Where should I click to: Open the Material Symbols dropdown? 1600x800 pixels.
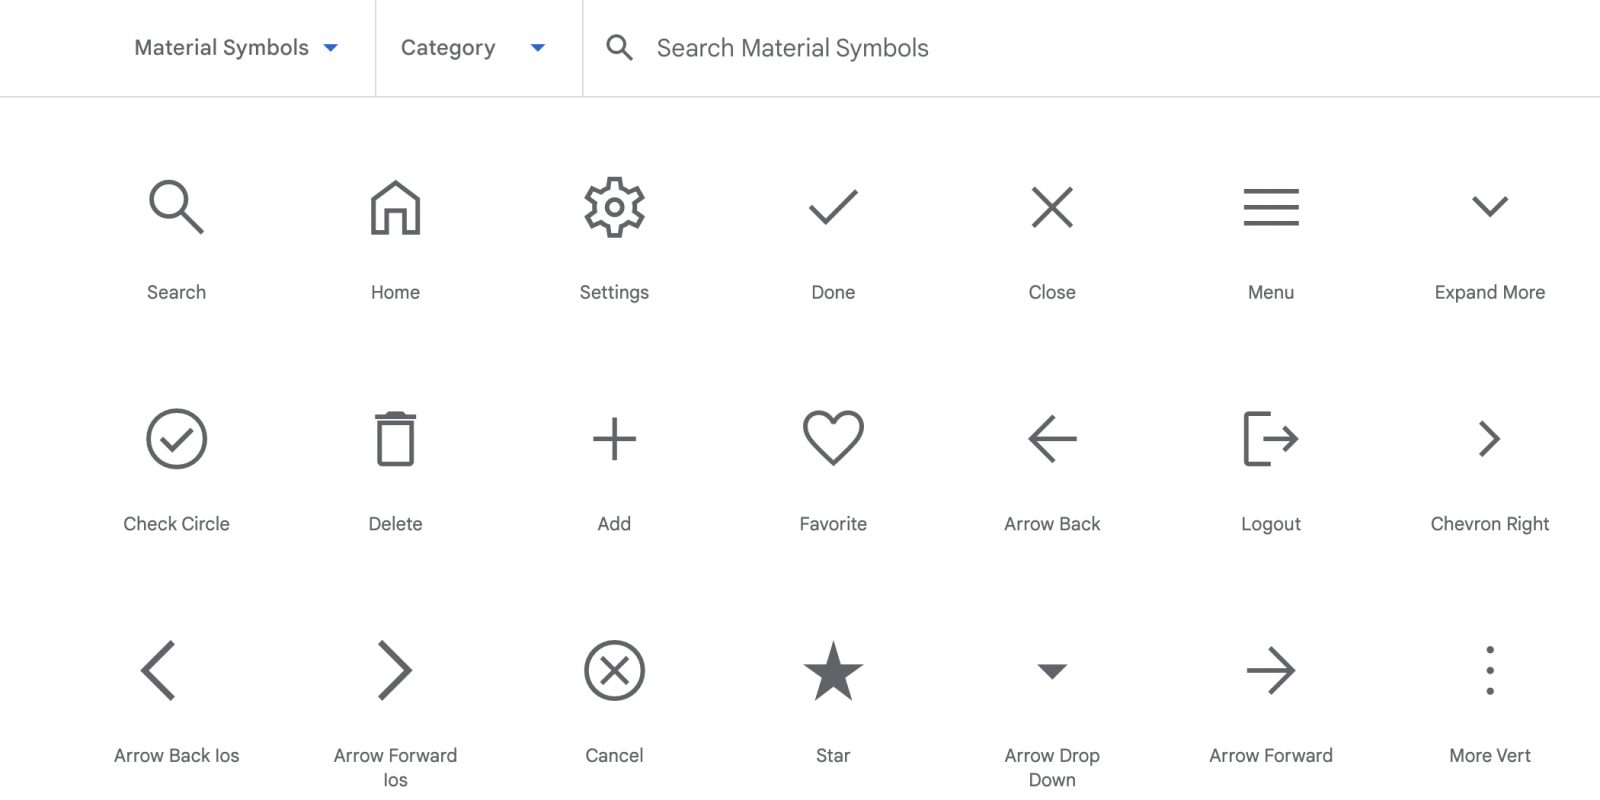(x=236, y=48)
